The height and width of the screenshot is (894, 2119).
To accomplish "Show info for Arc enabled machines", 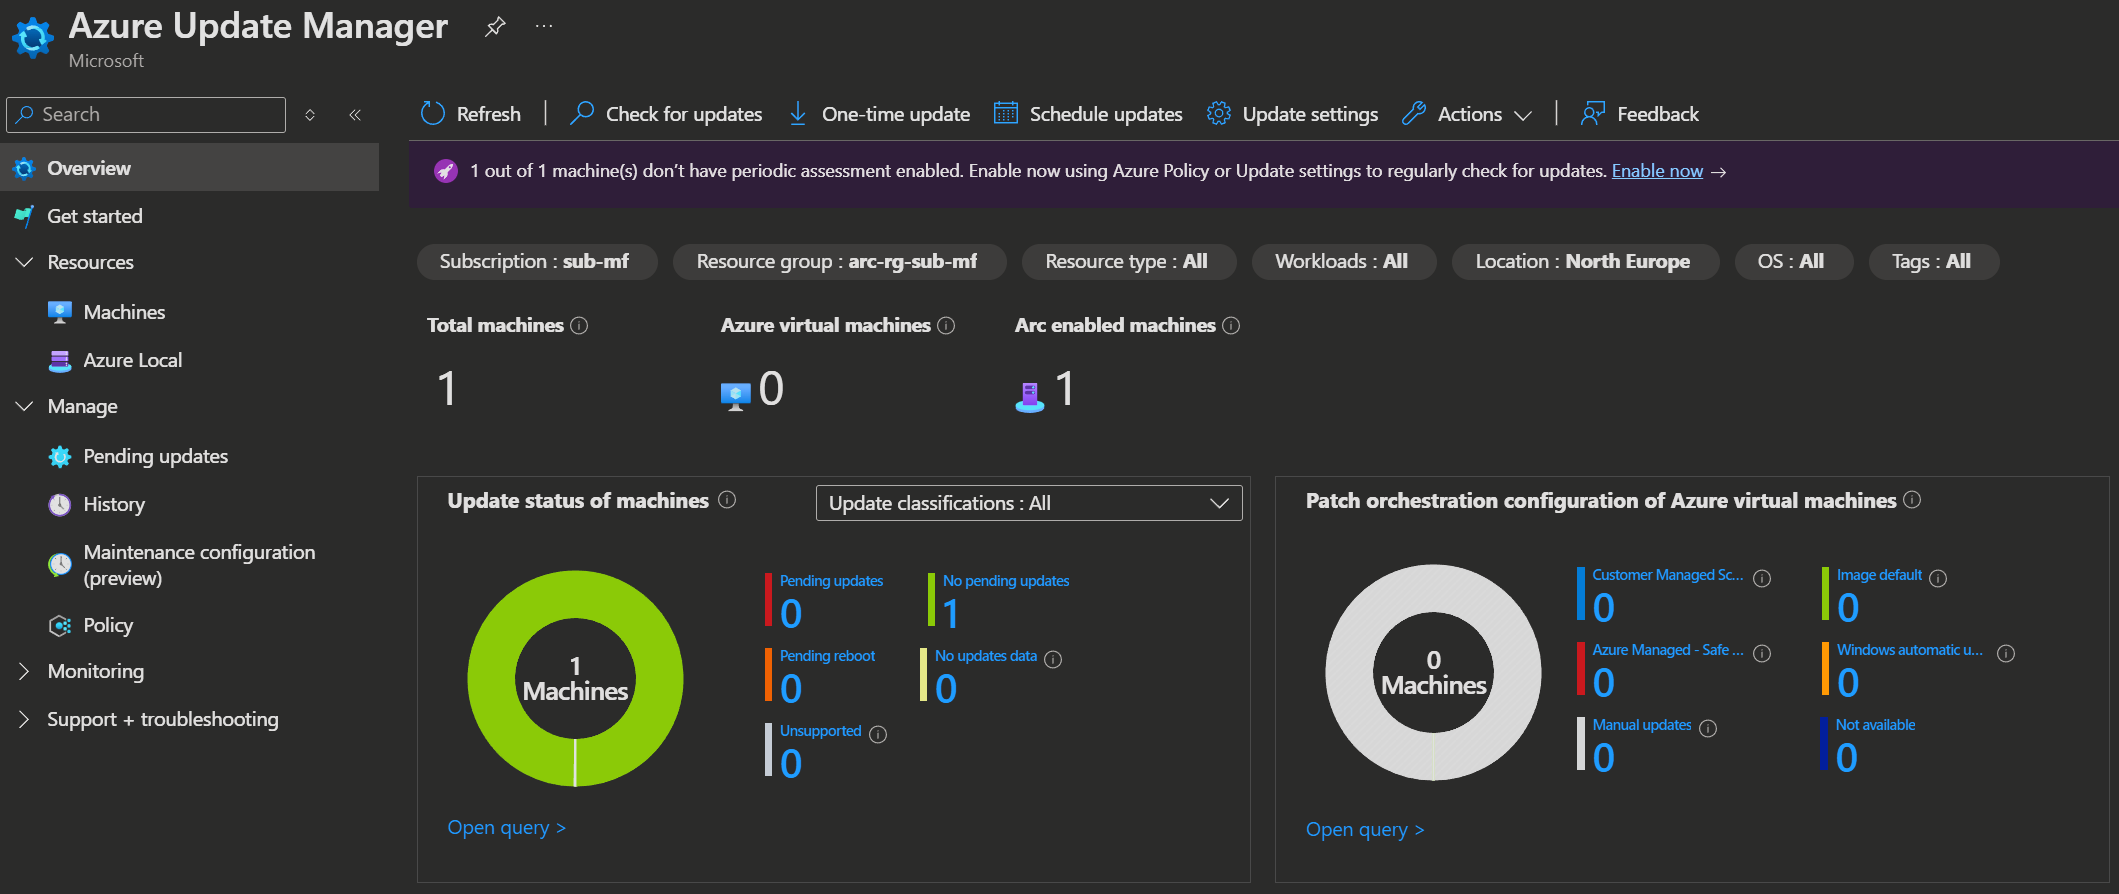I will tap(1231, 326).
